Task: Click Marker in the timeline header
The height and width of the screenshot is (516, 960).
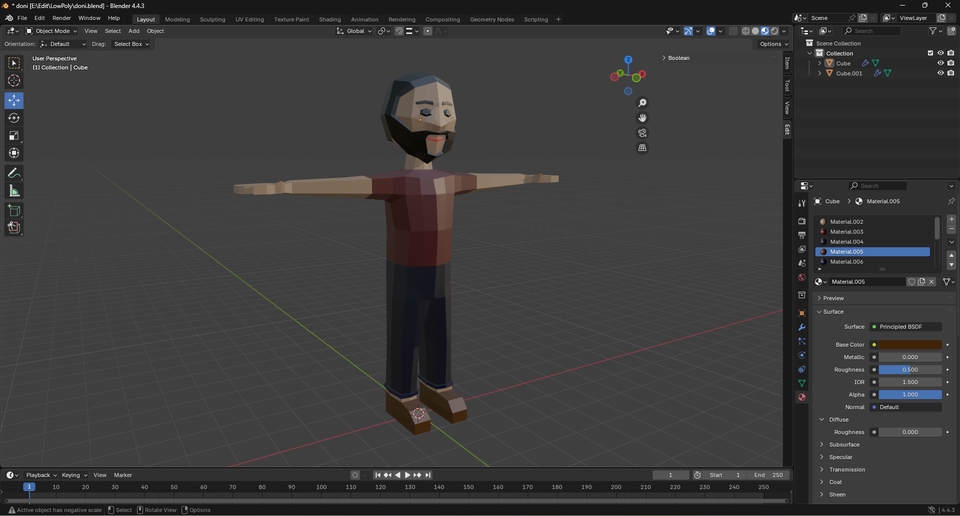Action: point(122,475)
